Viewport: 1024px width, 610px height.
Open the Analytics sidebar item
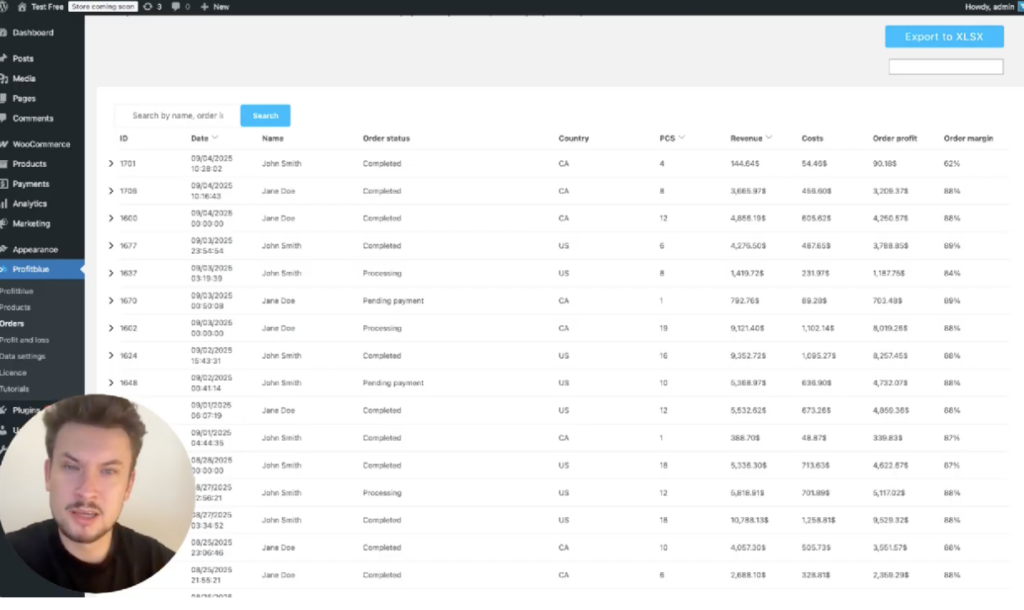pos(29,204)
